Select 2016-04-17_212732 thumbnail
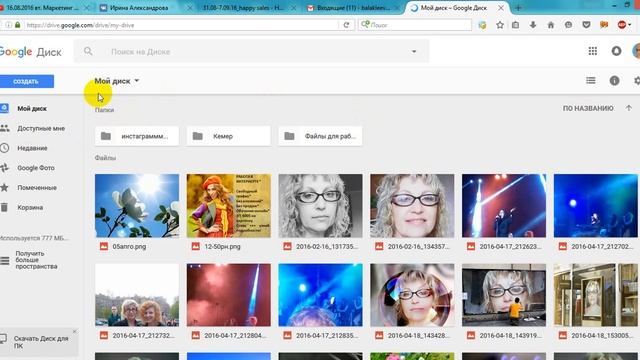 (137, 295)
